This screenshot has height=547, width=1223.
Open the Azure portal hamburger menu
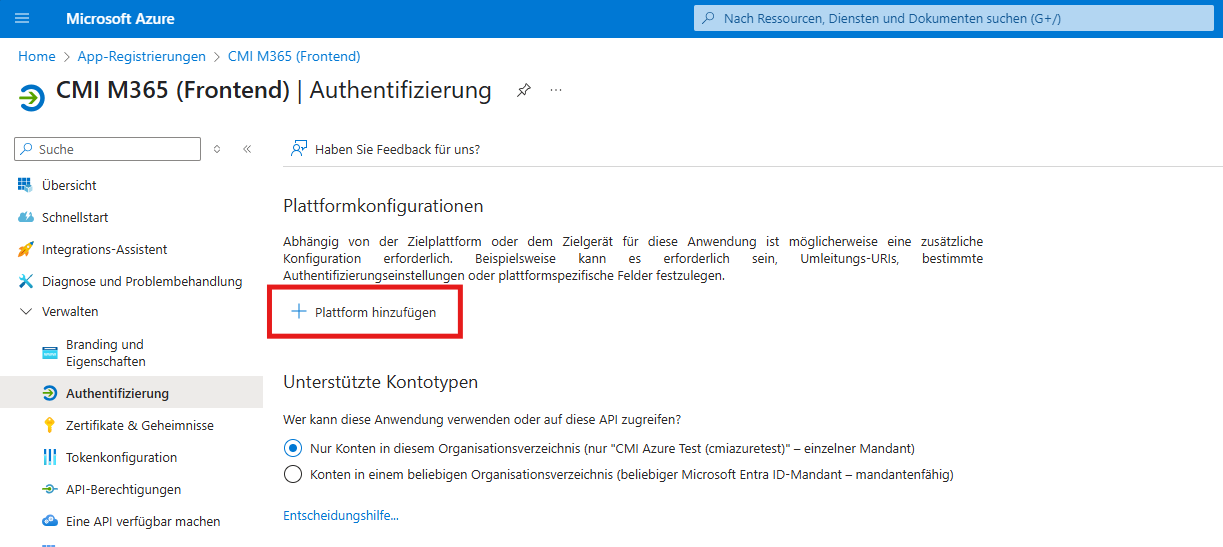pos(23,19)
